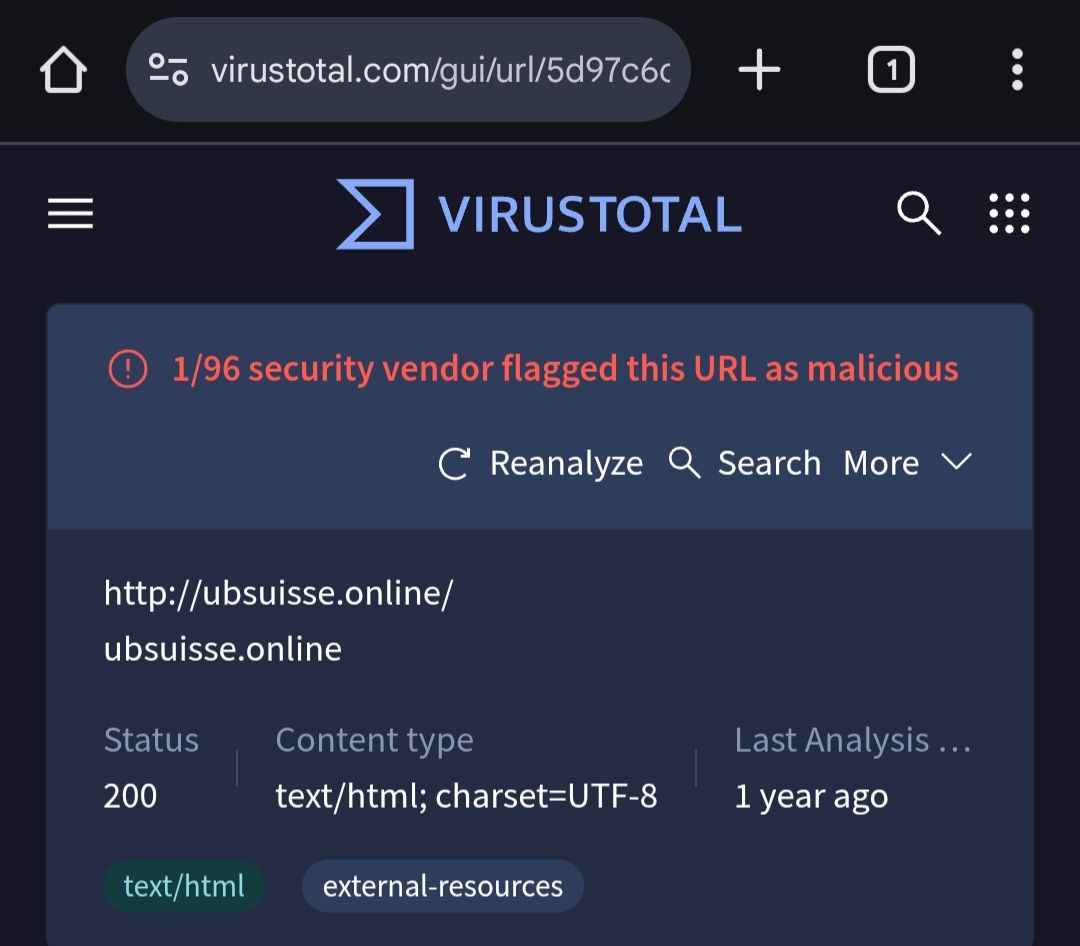Click the Reanalyze refresh icon
1080x946 pixels.
[455, 464]
